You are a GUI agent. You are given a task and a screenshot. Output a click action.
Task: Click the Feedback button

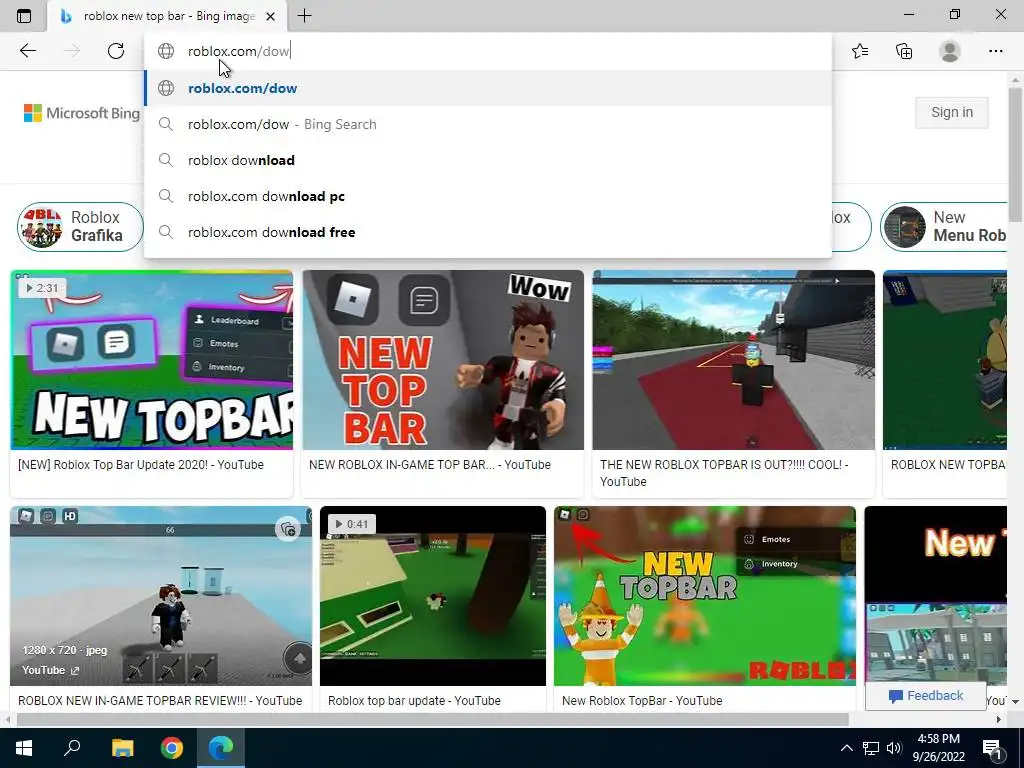click(x=925, y=696)
